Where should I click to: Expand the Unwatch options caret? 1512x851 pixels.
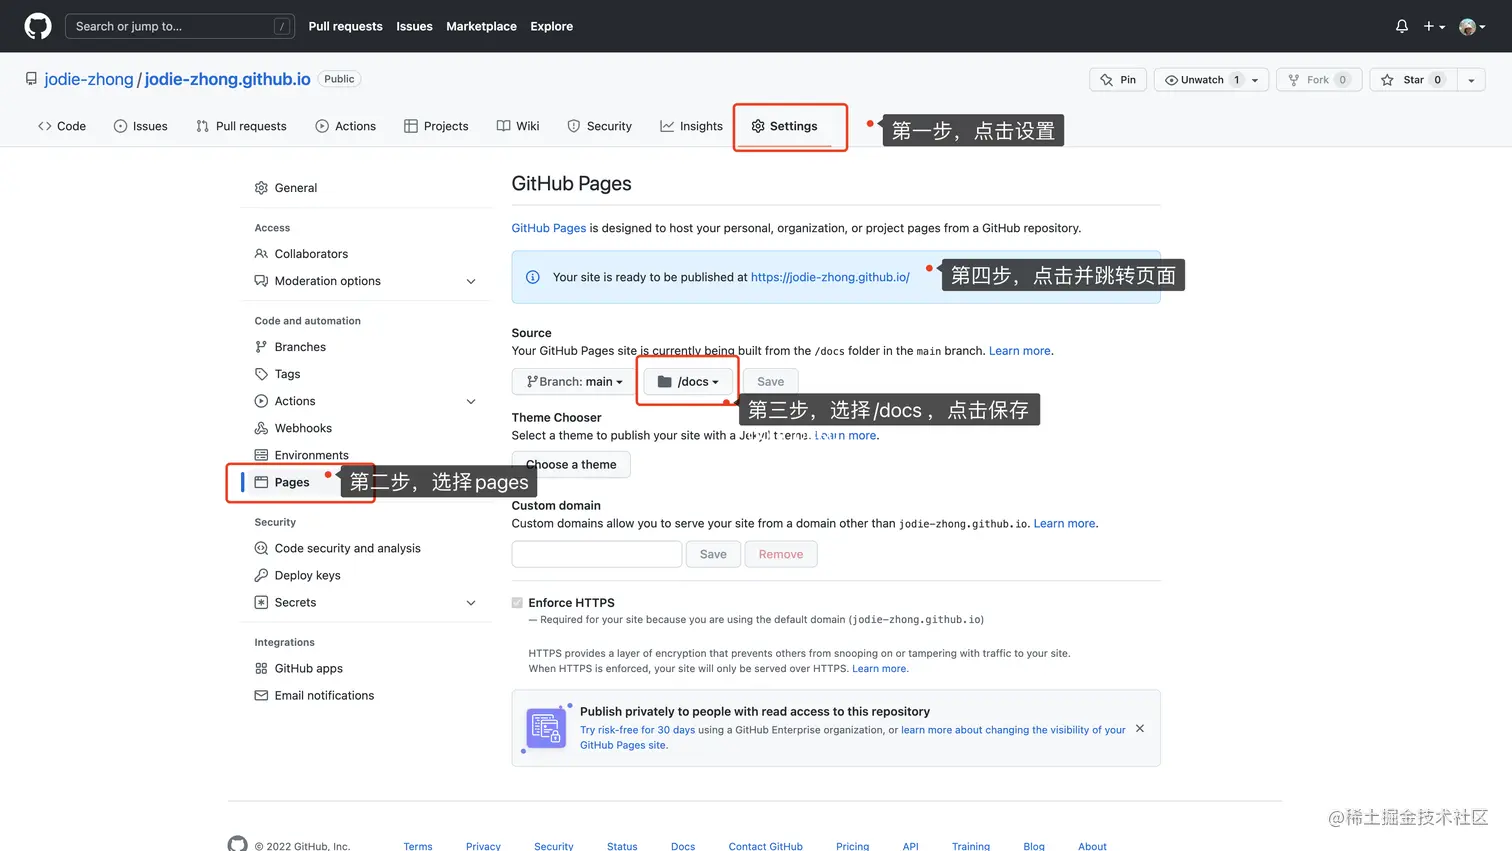[x=1256, y=80]
